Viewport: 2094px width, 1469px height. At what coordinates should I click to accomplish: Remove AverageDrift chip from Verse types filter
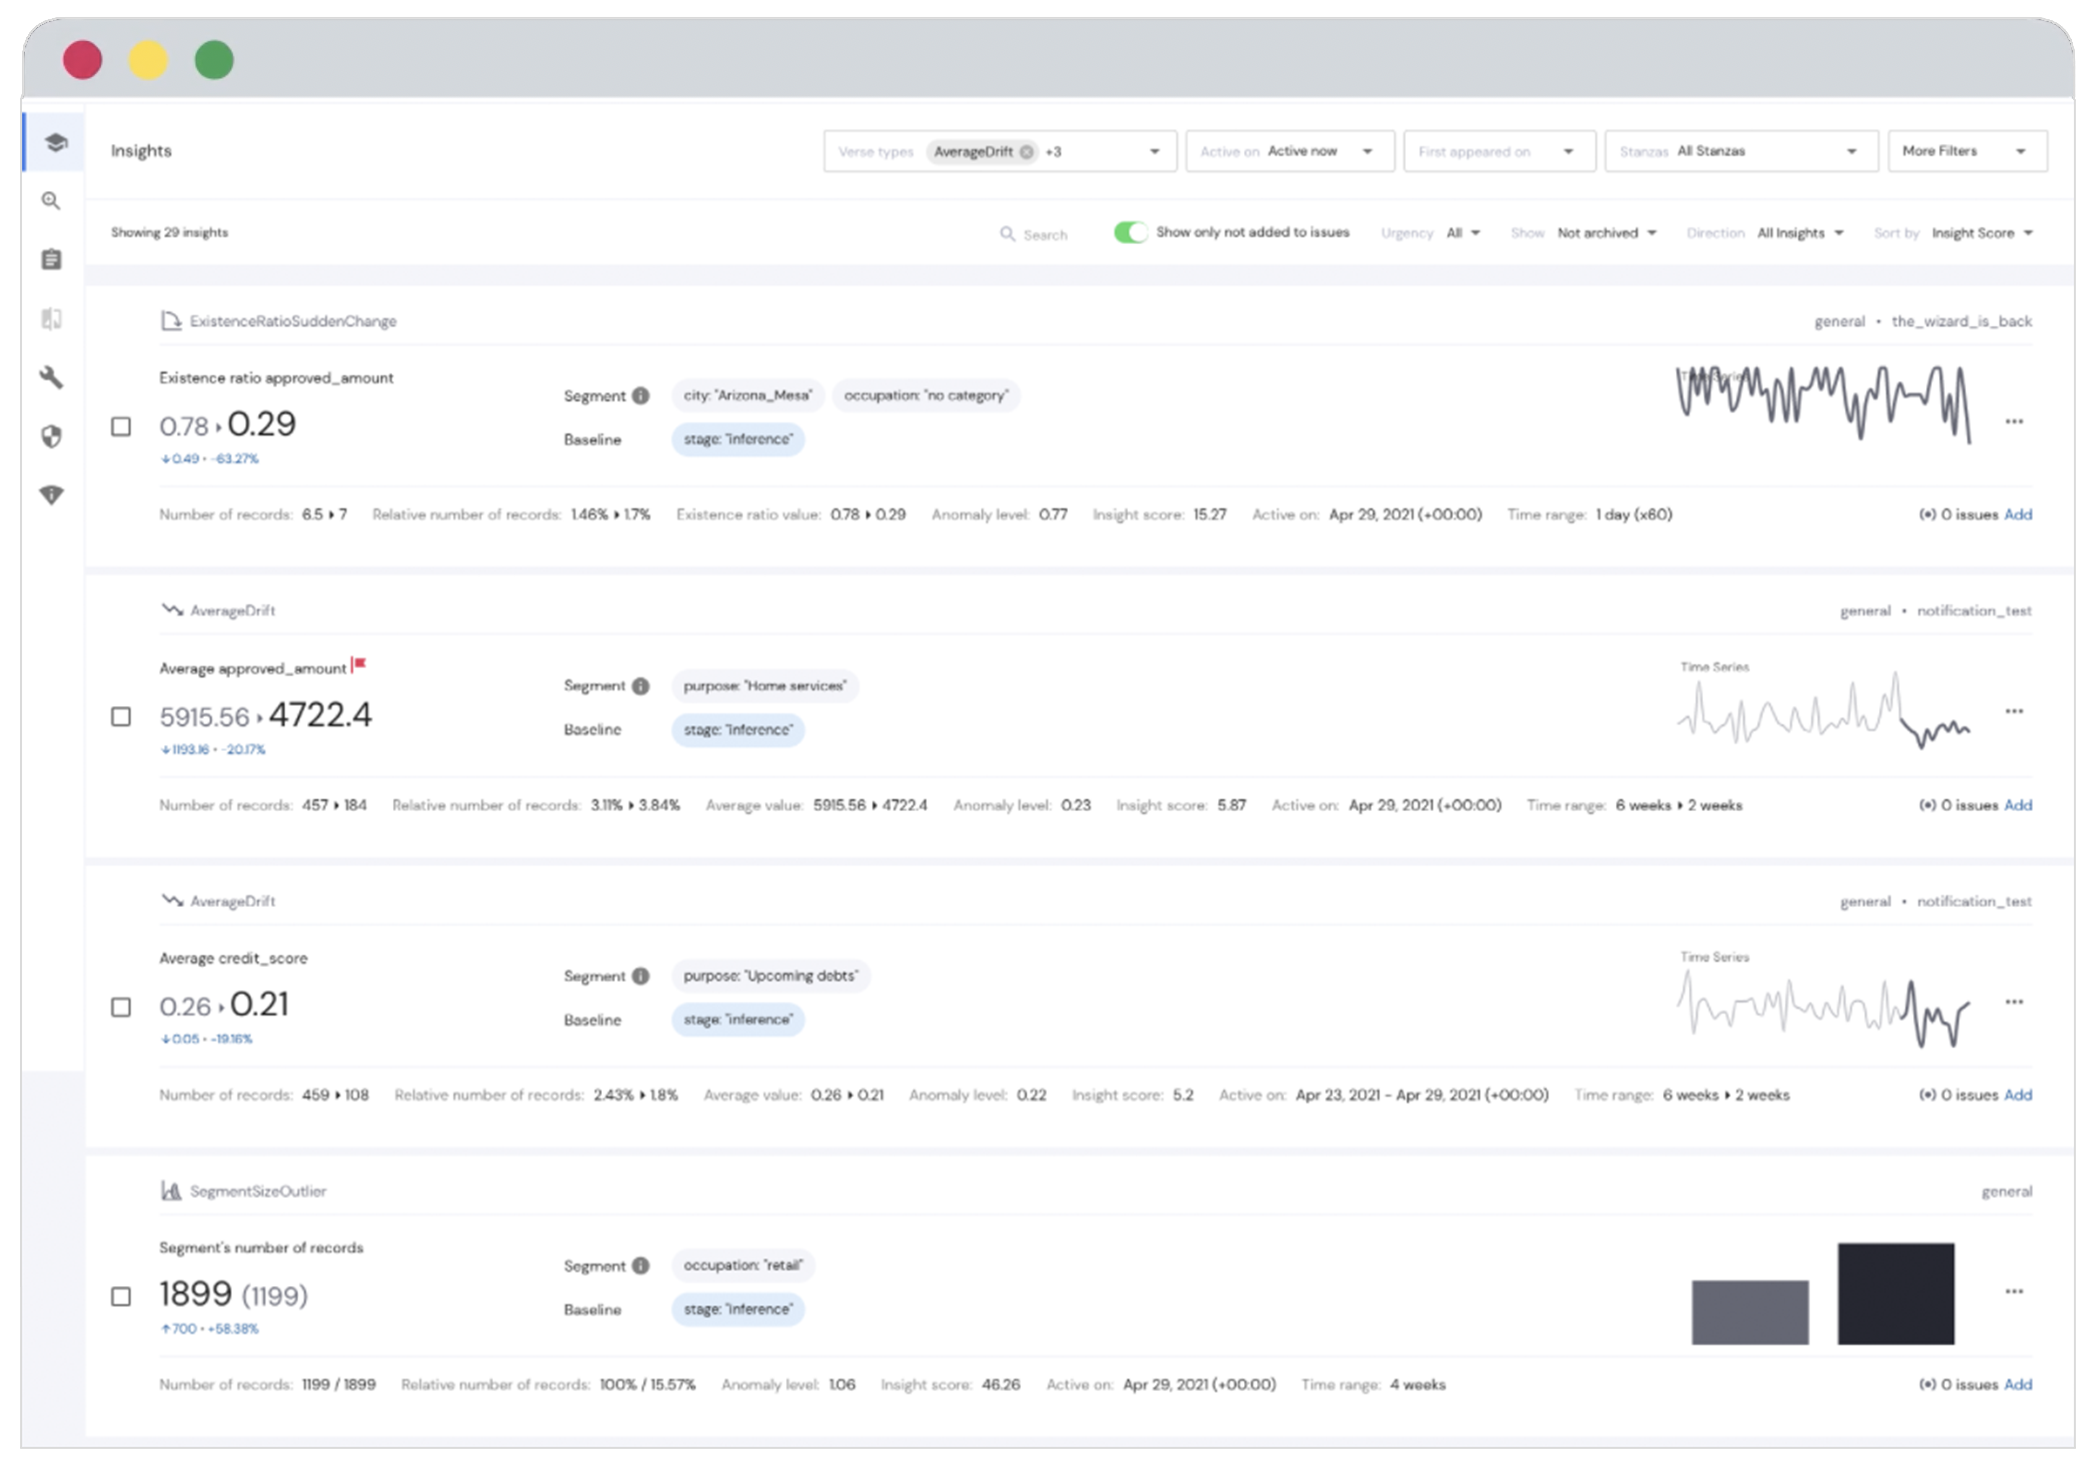pos(1025,151)
